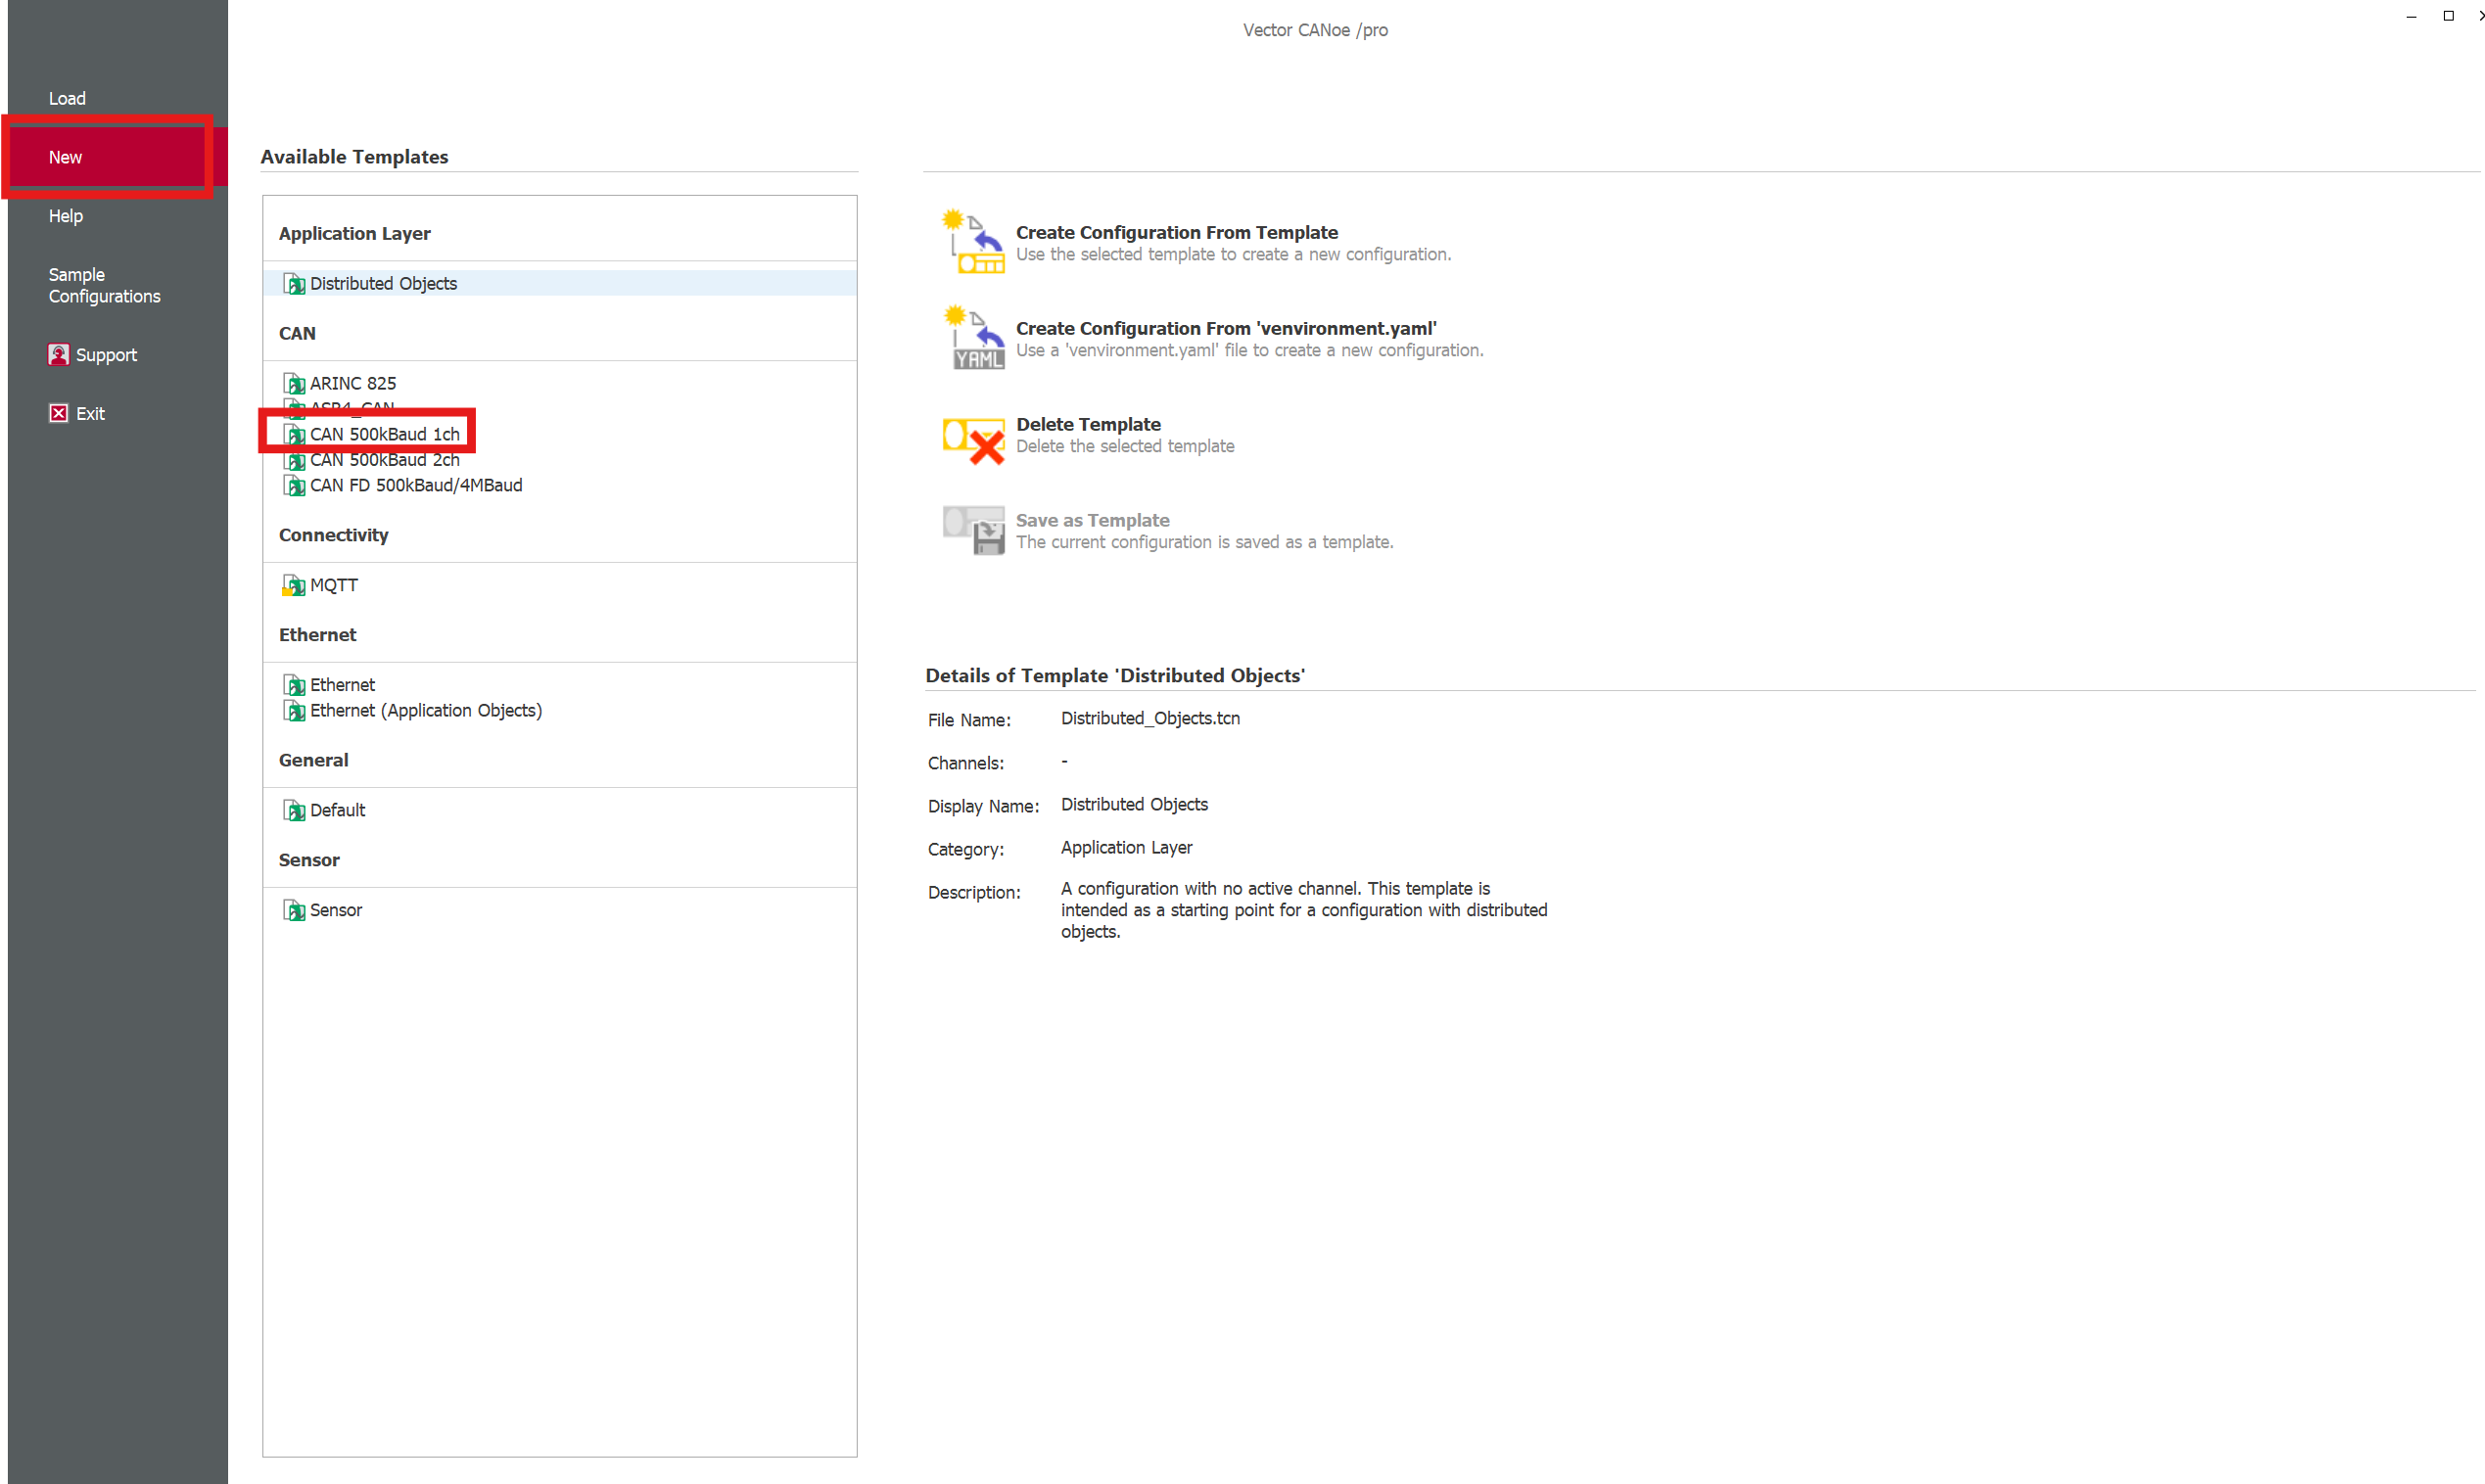Click the Application Layer category header

(x=354, y=234)
